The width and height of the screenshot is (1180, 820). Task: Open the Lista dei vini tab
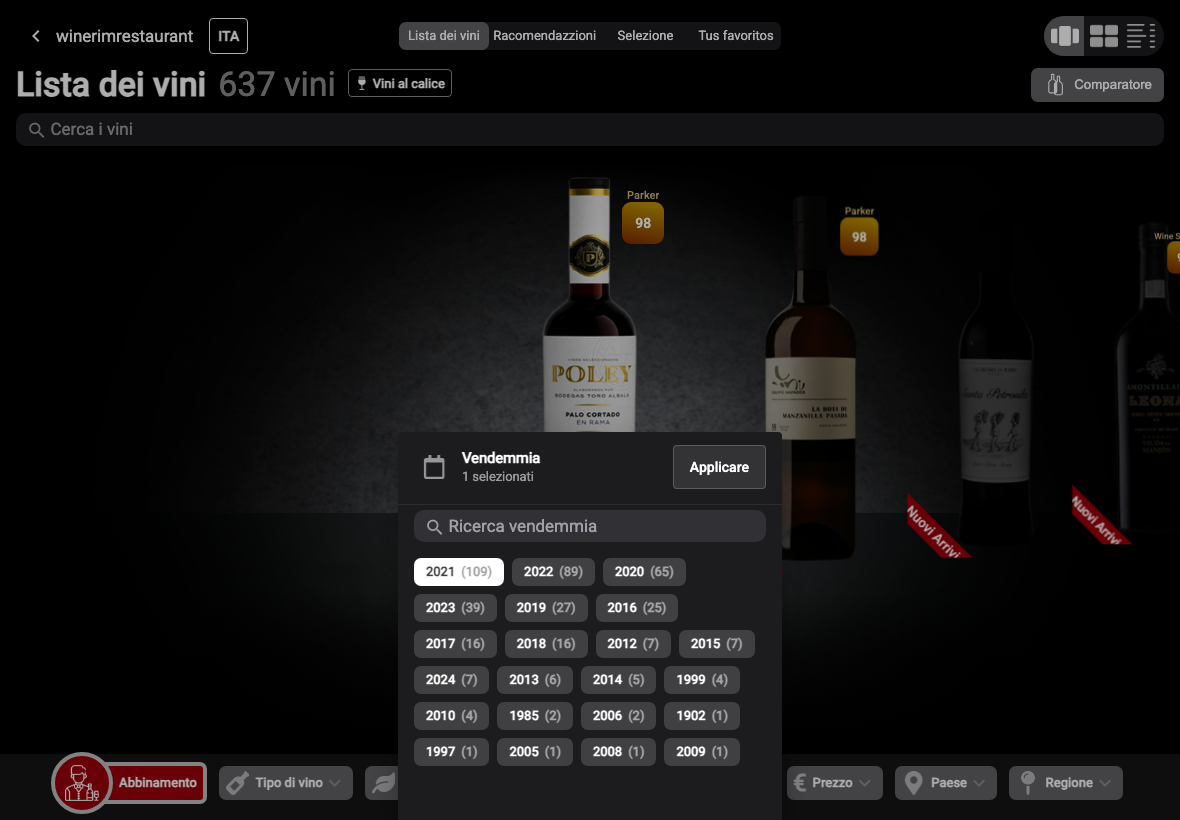tap(443, 35)
